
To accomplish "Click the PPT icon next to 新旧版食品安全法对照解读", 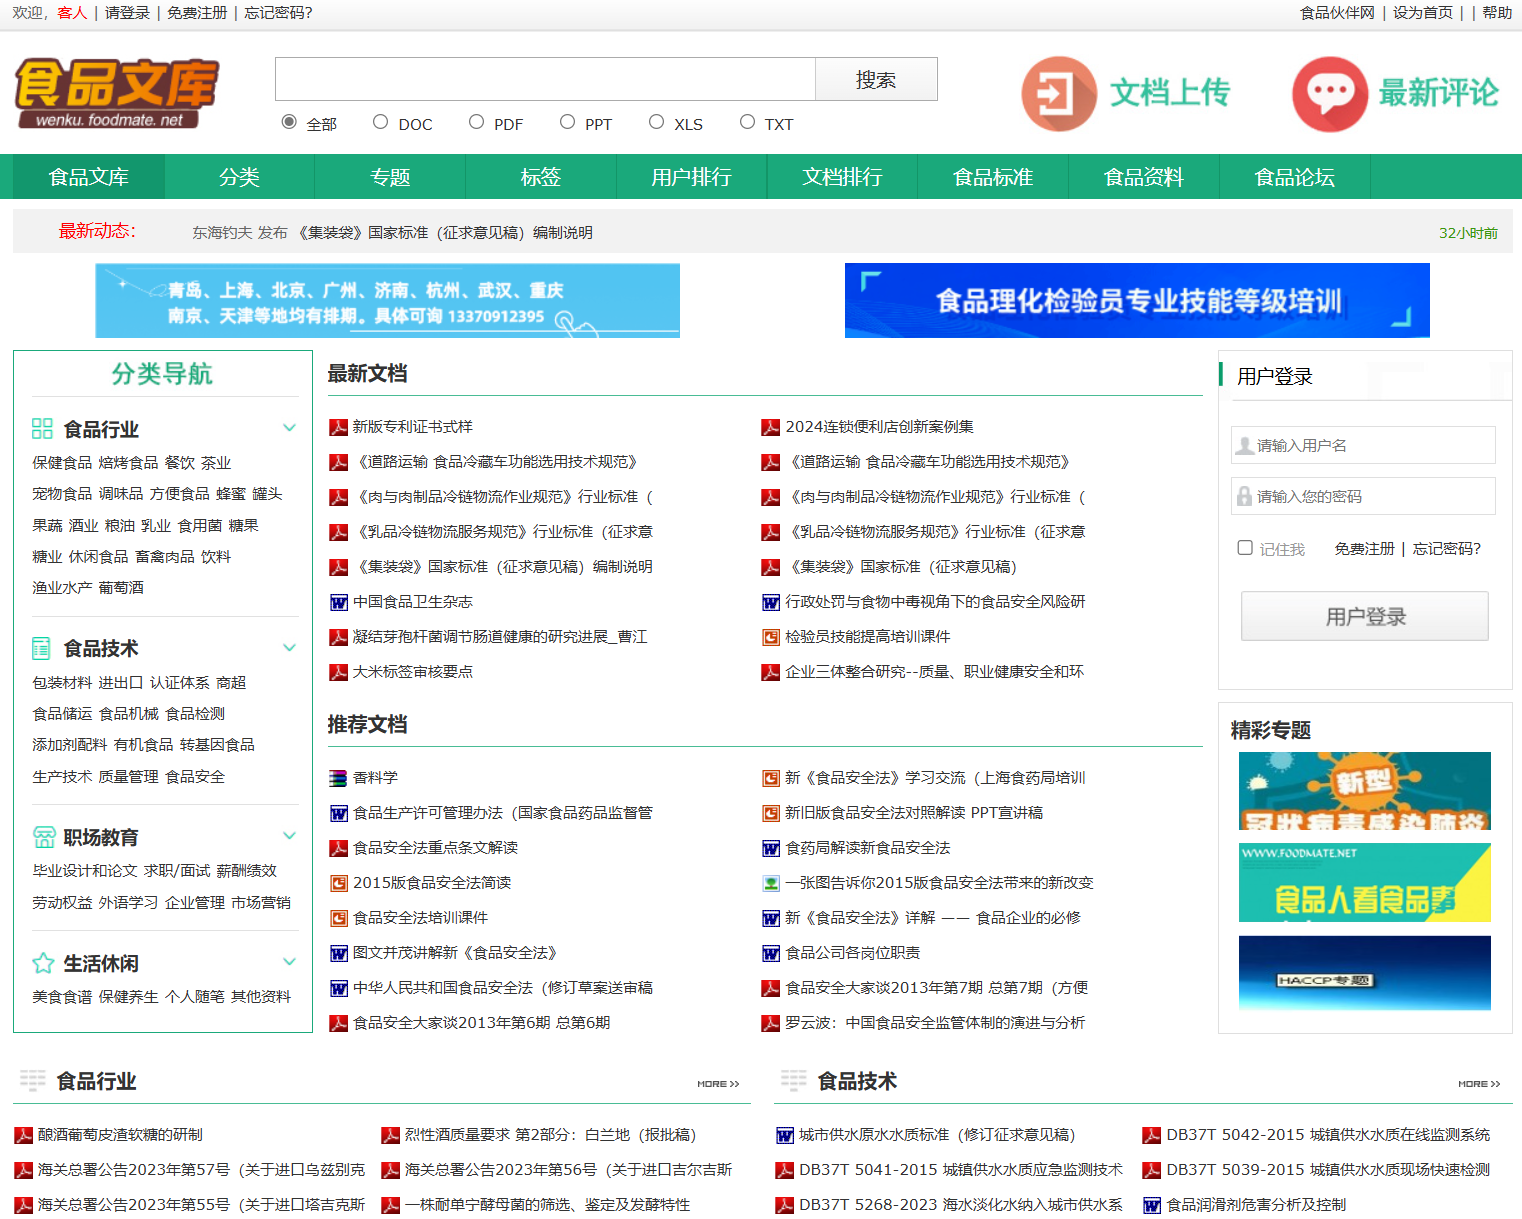I will click(x=771, y=813).
